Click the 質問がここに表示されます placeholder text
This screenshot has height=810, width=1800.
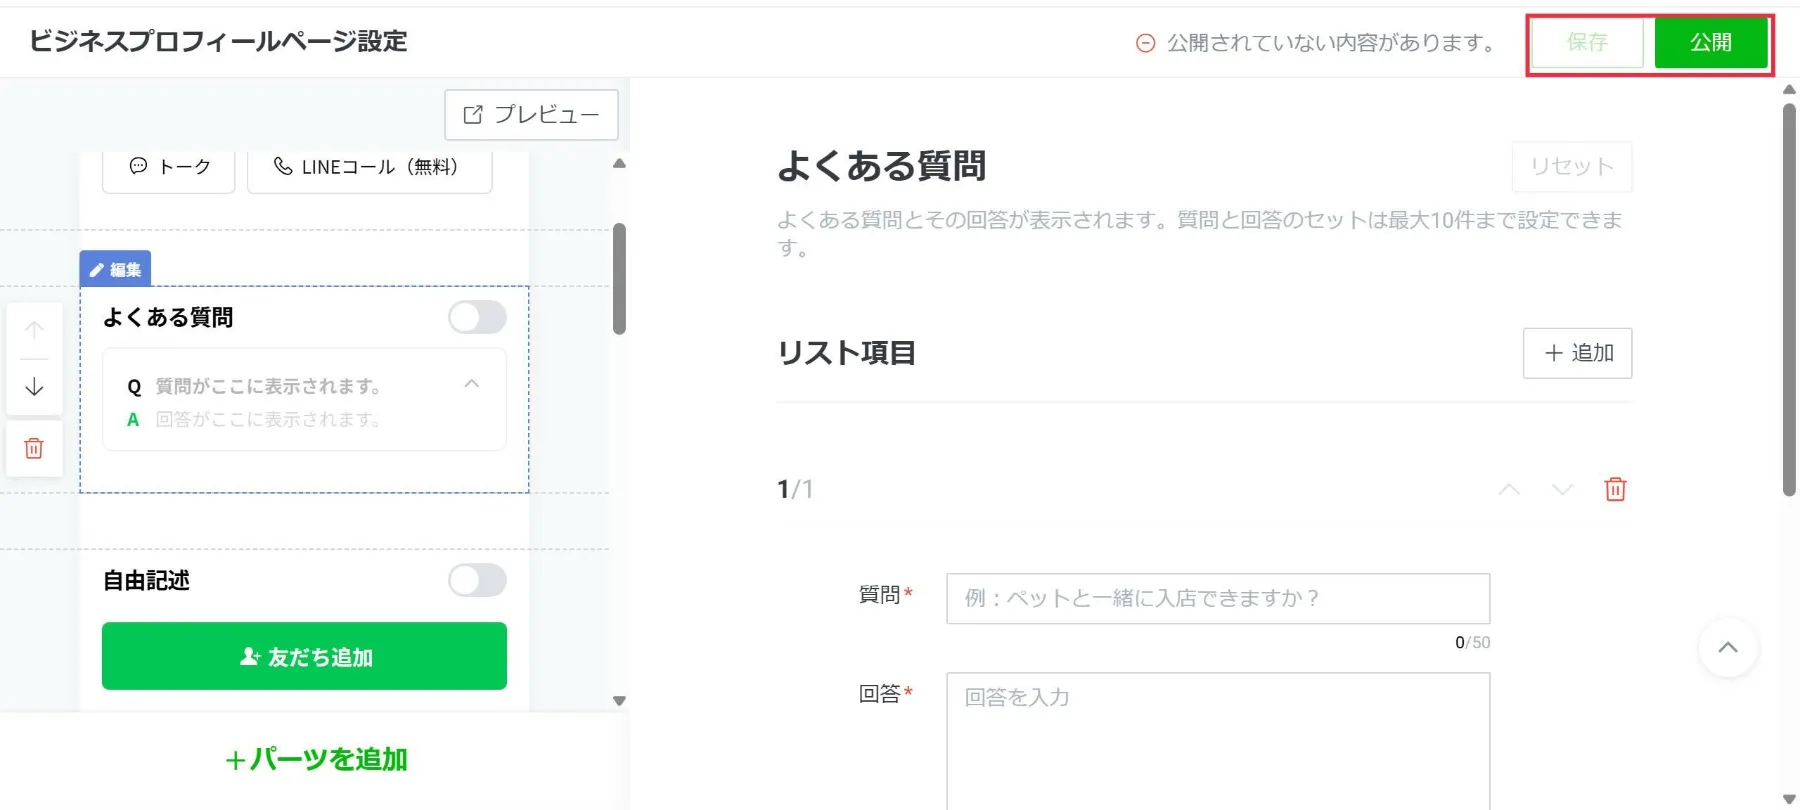click(x=268, y=386)
